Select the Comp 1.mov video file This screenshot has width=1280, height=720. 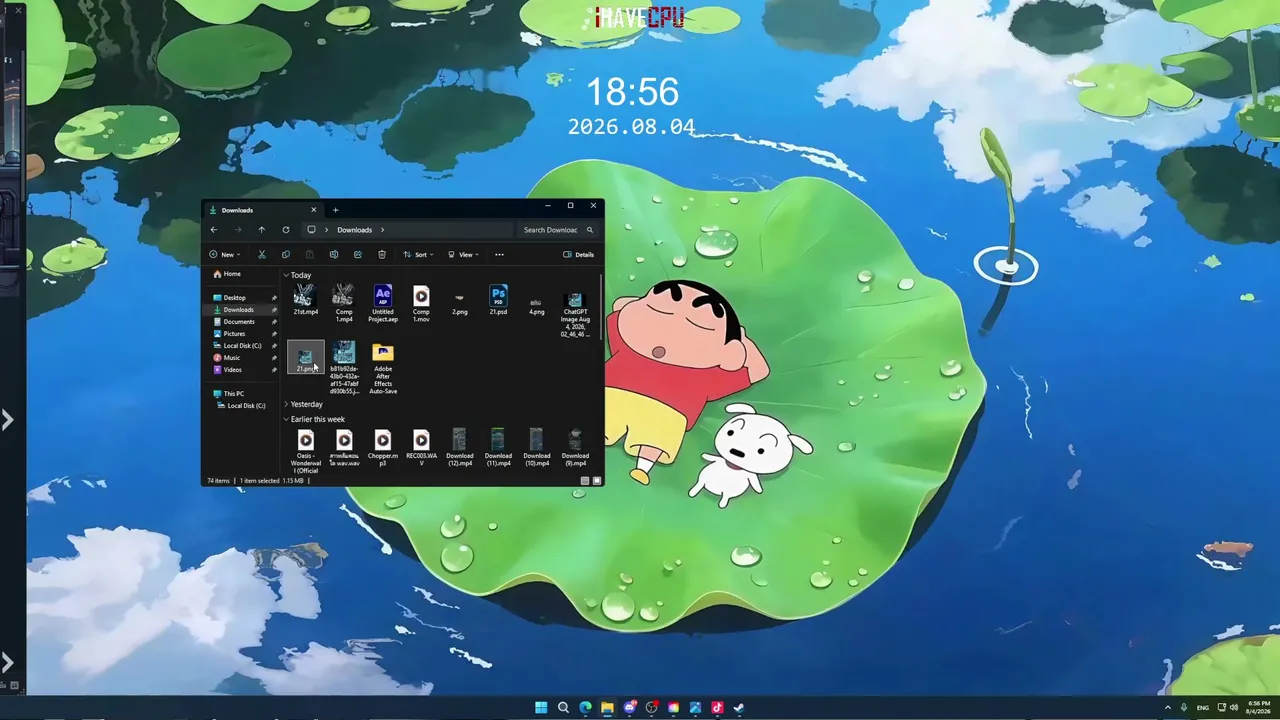421,303
